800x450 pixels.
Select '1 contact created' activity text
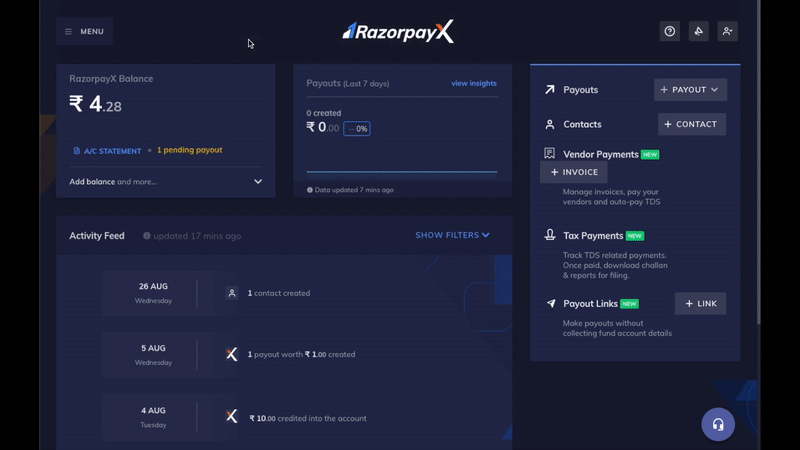[279, 293]
